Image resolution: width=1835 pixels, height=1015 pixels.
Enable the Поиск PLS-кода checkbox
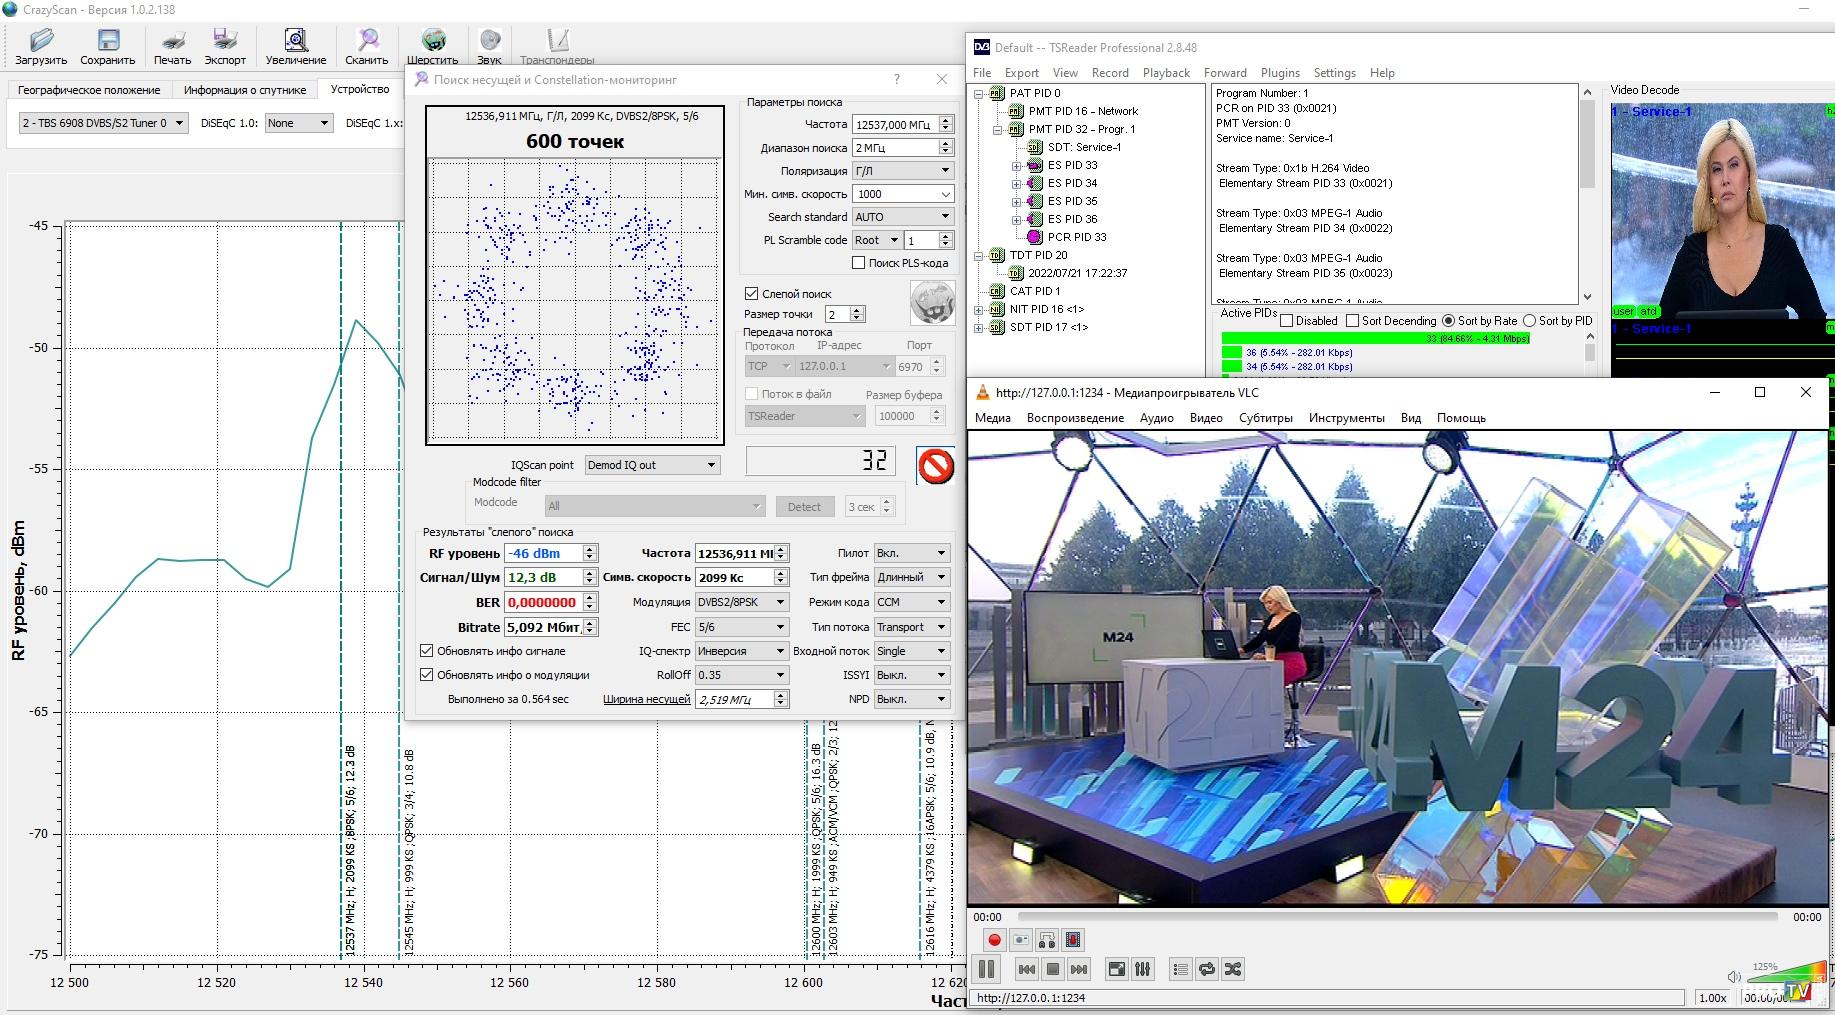[x=858, y=263]
